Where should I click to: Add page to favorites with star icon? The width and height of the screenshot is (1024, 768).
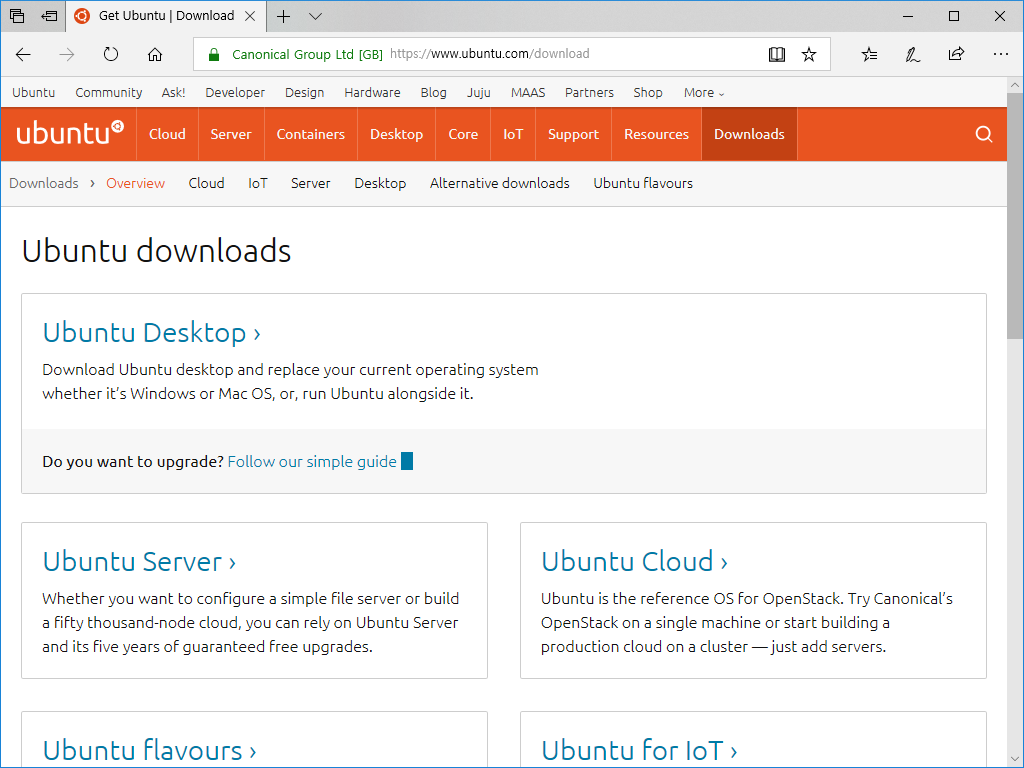click(x=809, y=54)
